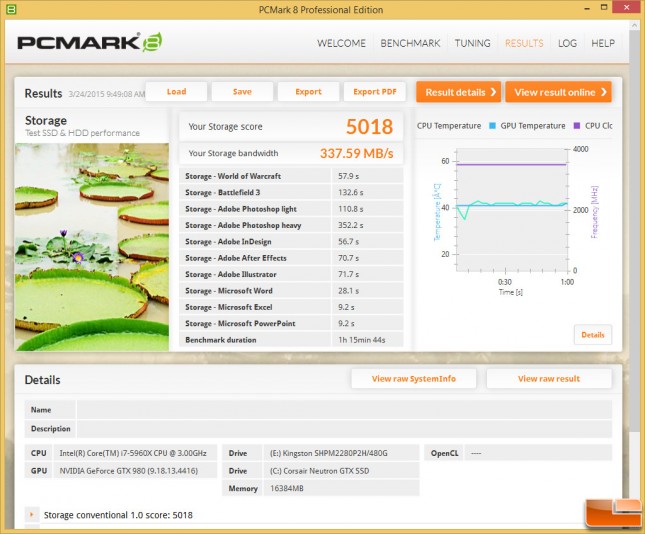Select Storage - Microsoft Excel row

coord(291,307)
